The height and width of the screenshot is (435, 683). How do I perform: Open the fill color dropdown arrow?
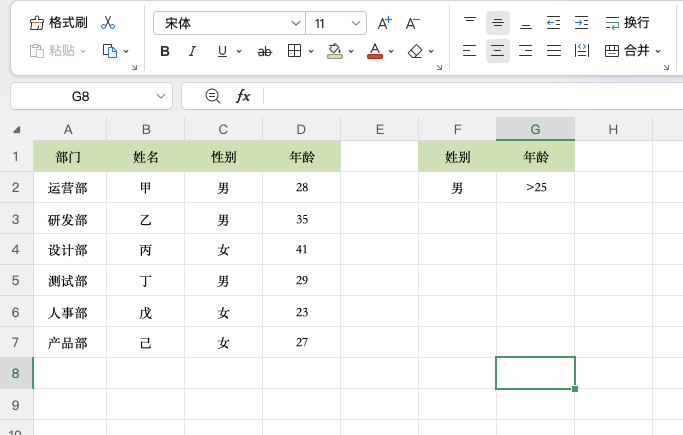point(351,51)
